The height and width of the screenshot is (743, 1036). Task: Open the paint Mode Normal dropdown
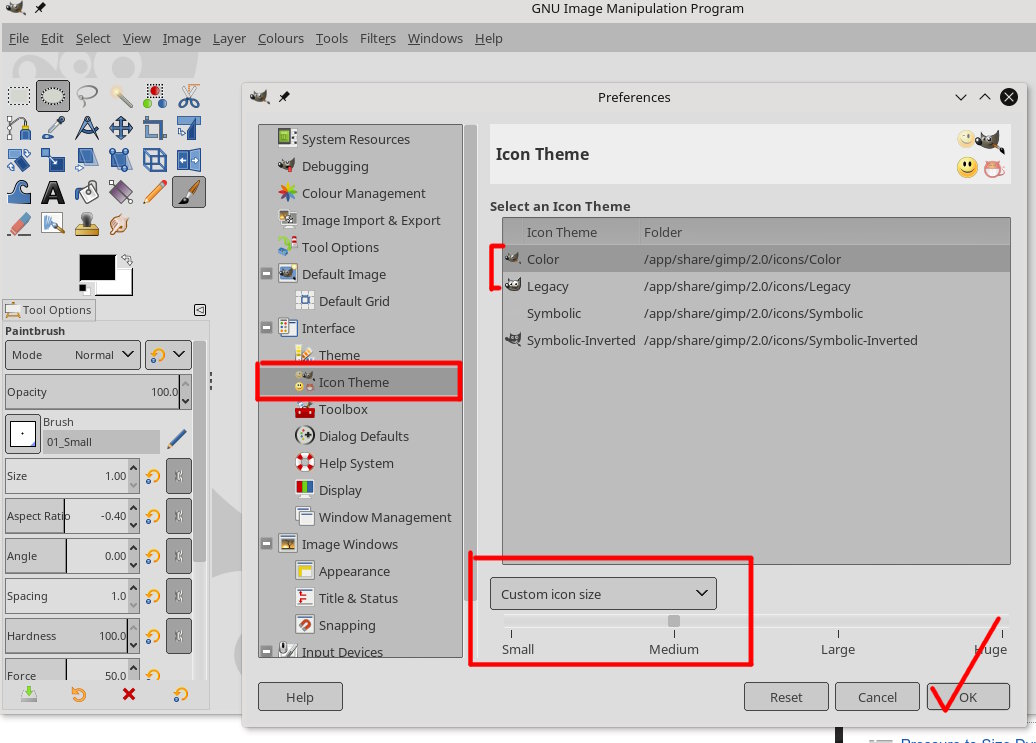pyautogui.click(x=73, y=355)
